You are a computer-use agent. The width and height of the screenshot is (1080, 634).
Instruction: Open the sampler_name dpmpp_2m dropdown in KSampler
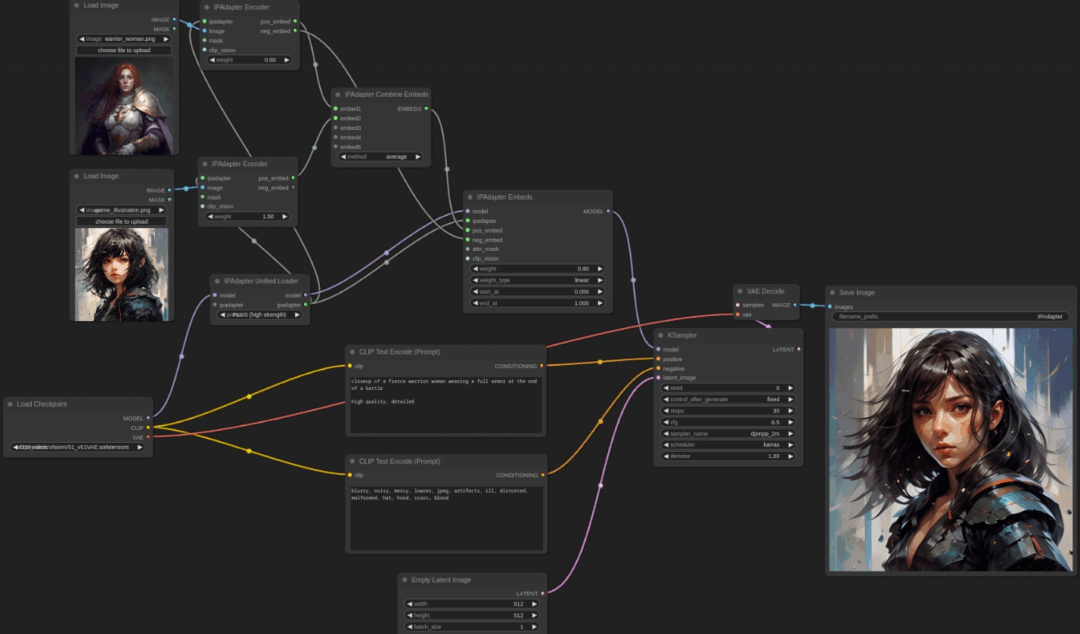[728, 433]
